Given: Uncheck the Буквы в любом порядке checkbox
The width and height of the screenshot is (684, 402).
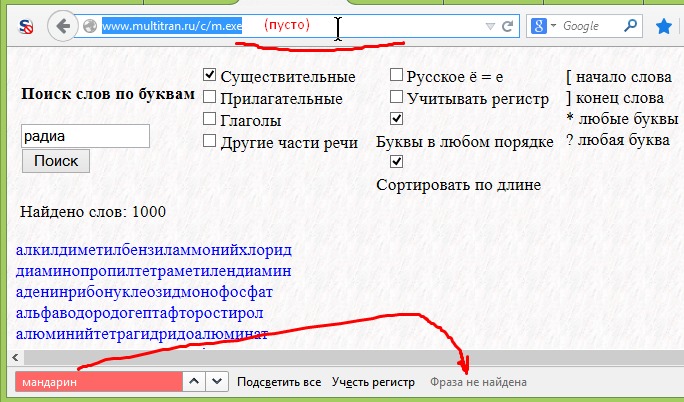Looking at the screenshot, I should click(x=396, y=118).
